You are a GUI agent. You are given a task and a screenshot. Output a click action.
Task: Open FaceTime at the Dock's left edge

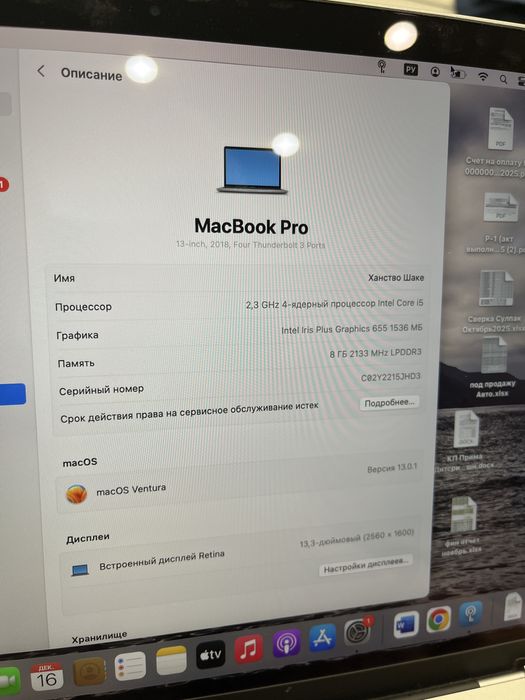click(10, 683)
